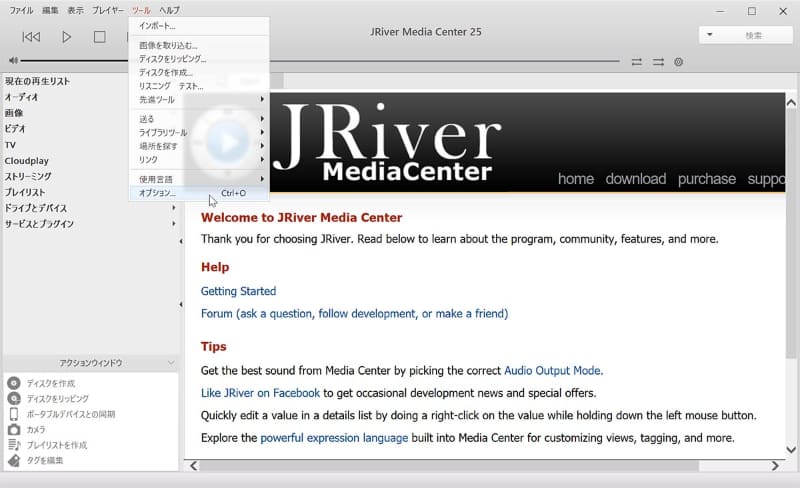Click the ディスクをリッピング icon in Action Window
This screenshot has height=488, width=800.
(14, 398)
